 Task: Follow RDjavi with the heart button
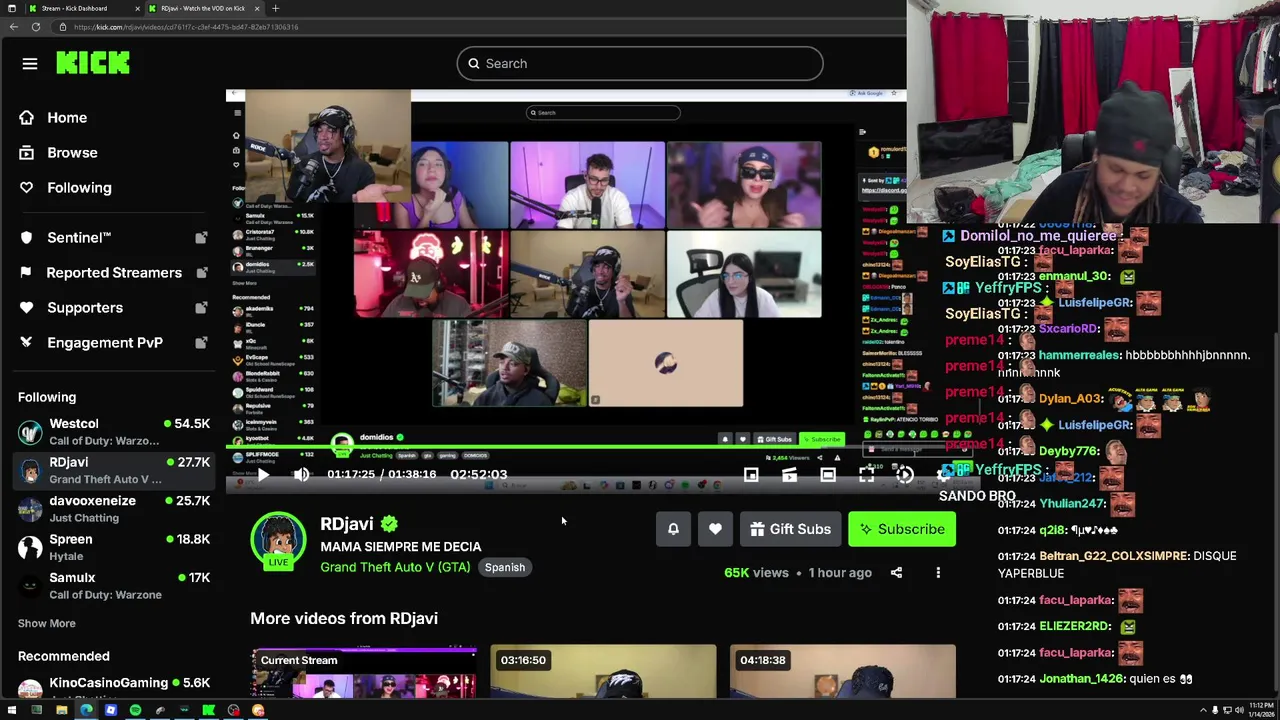pyautogui.click(x=715, y=530)
